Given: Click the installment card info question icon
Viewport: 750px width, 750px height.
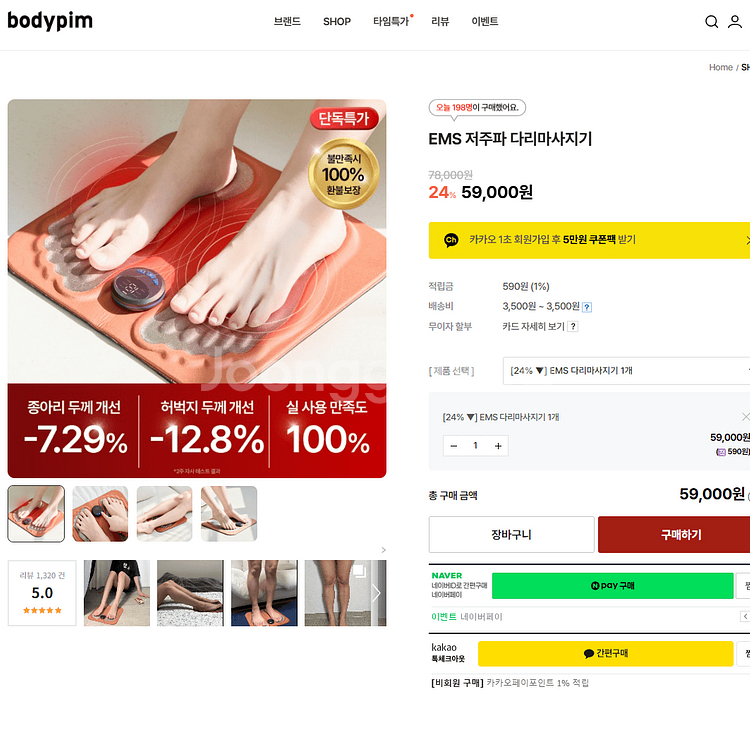Looking at the screenshot, I should (x=573, y=326).
